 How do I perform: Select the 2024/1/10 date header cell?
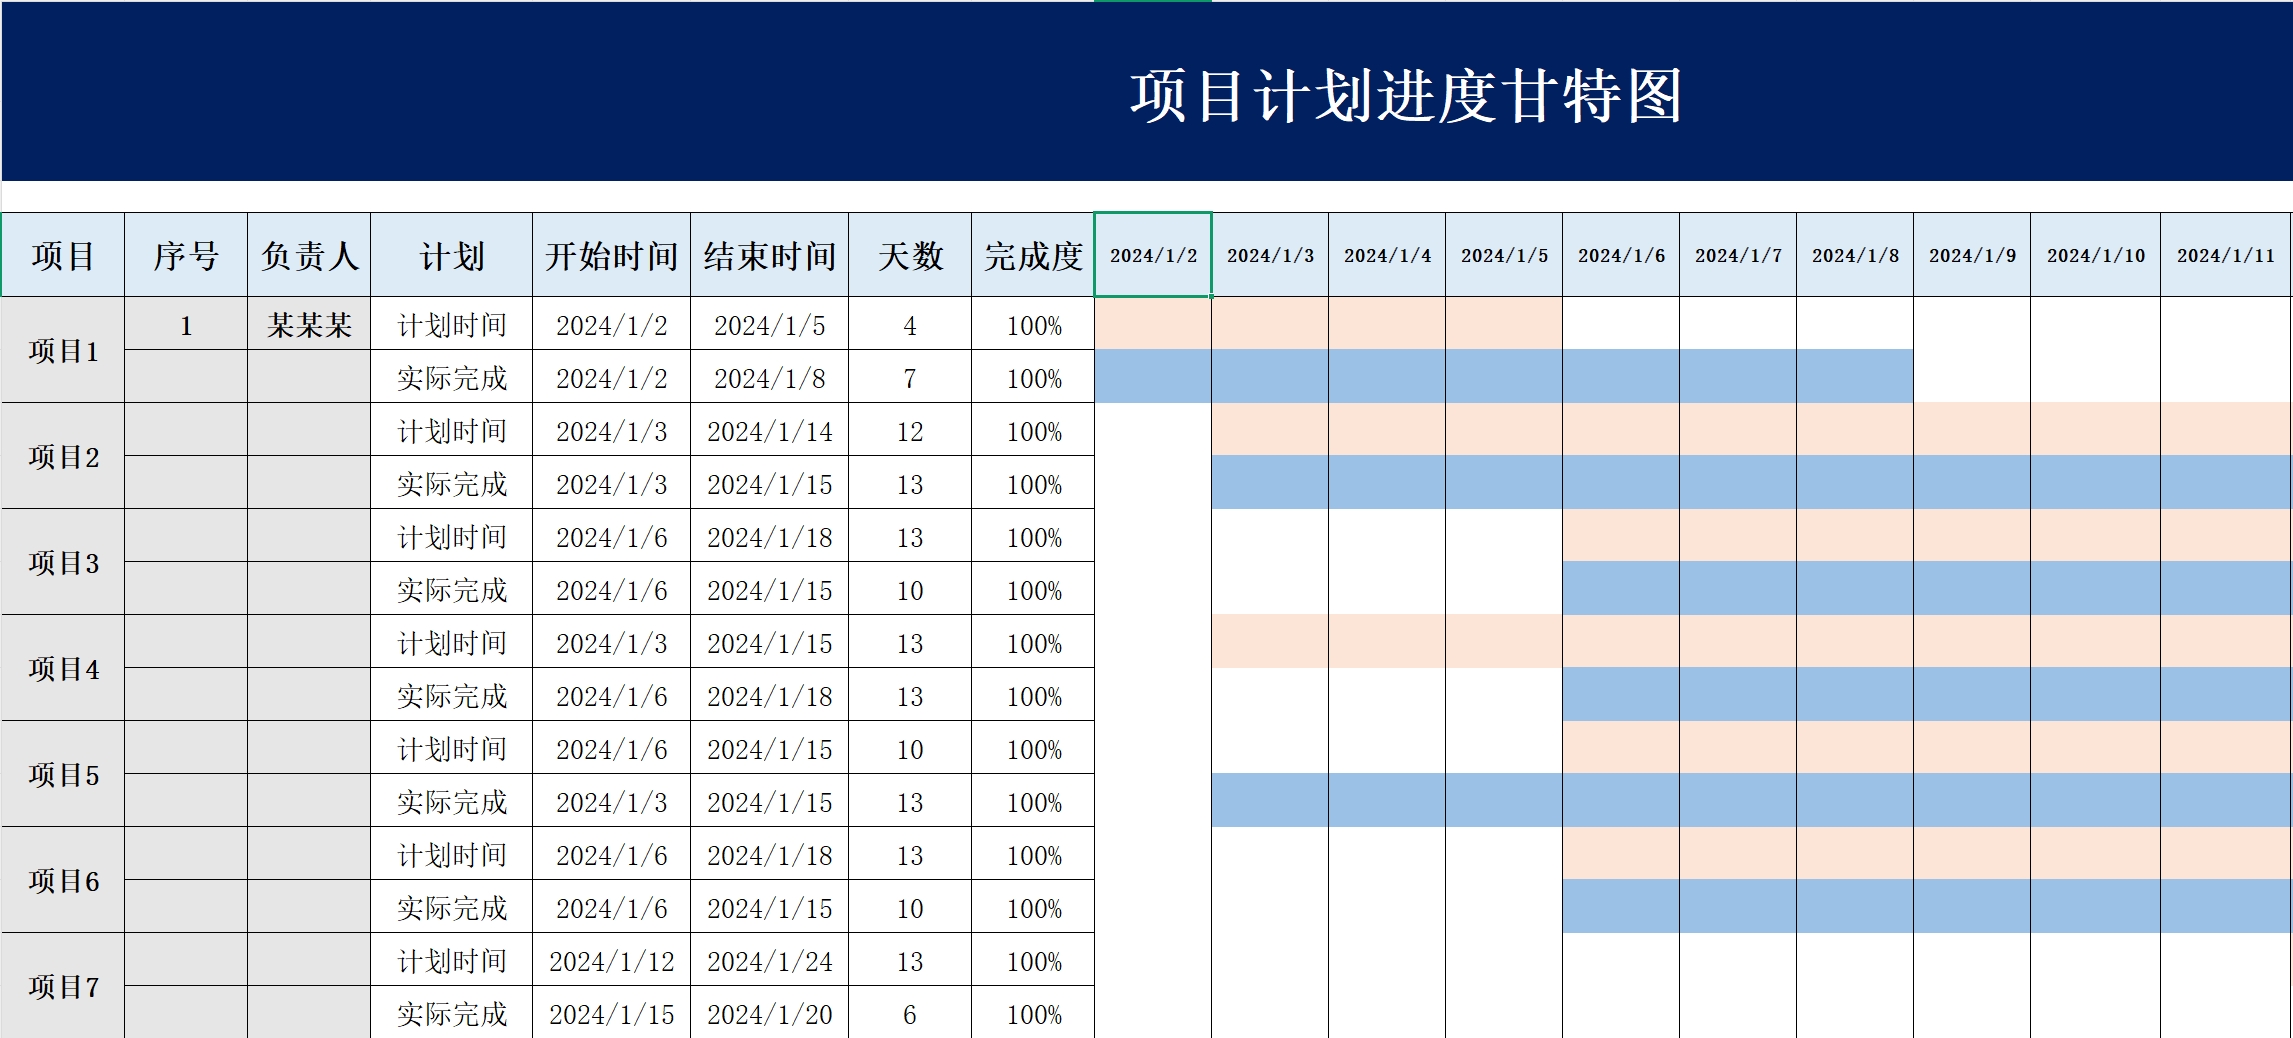[2096, 255]
